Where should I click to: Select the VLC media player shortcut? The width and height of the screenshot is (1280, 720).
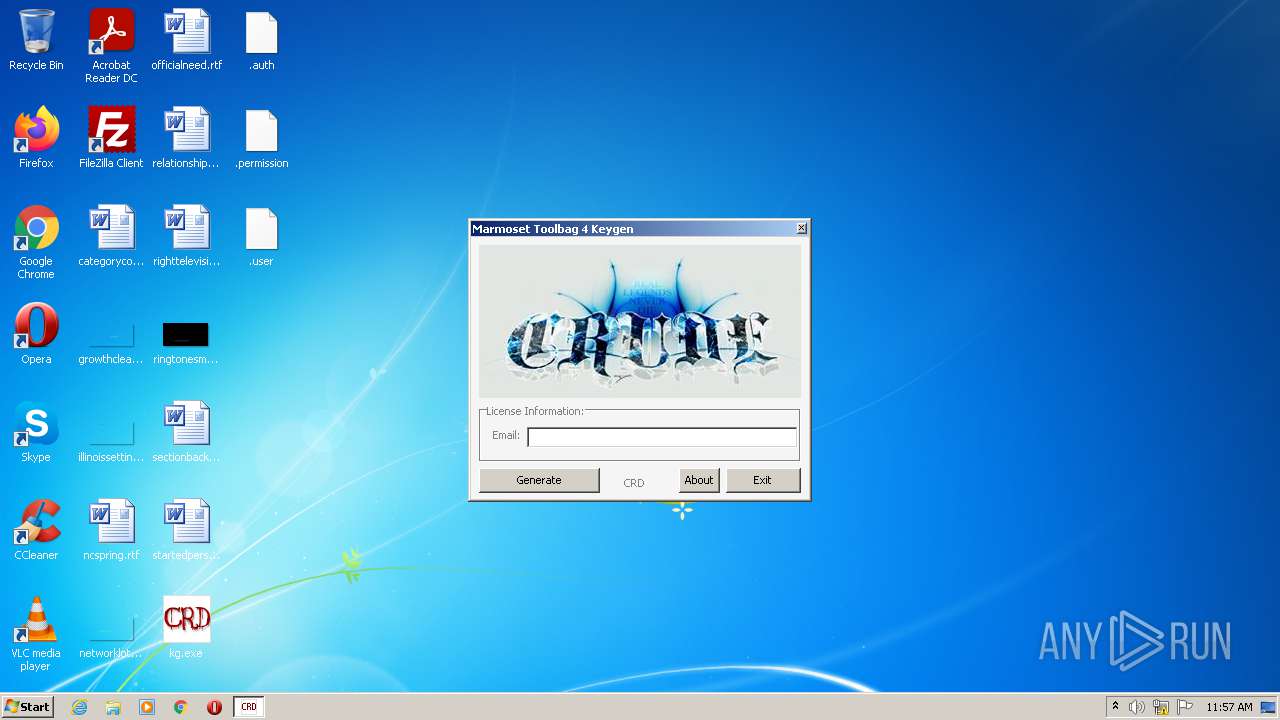36,634
